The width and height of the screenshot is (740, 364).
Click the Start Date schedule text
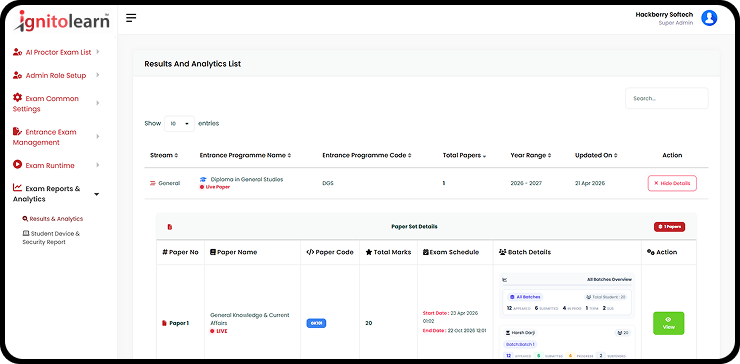[451, 317]
